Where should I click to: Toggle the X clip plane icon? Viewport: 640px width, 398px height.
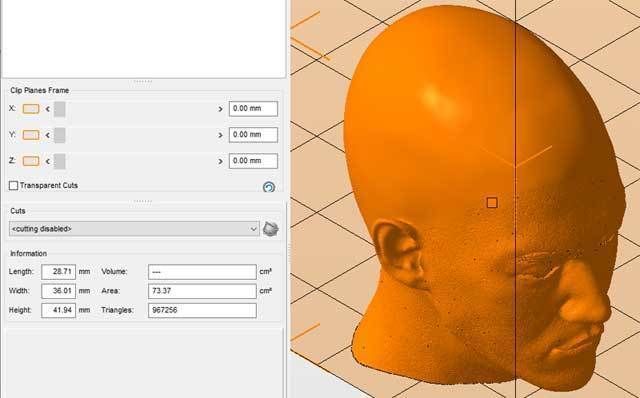coord(31,109)
